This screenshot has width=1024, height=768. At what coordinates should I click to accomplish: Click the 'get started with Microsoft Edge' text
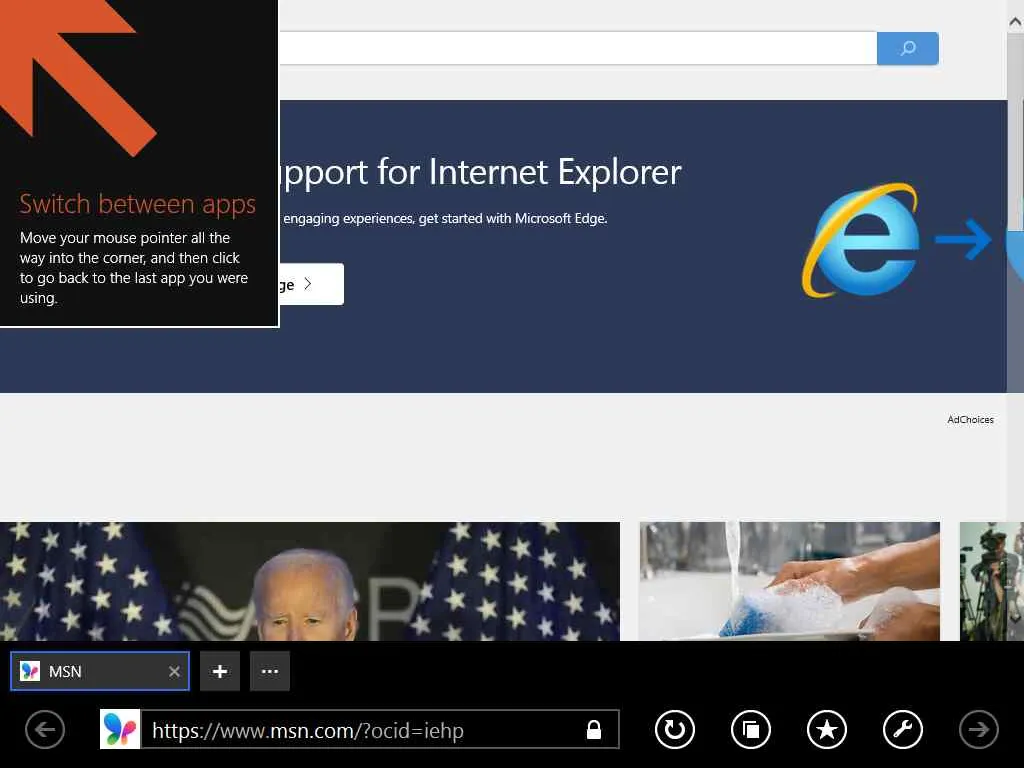[513, 219]
